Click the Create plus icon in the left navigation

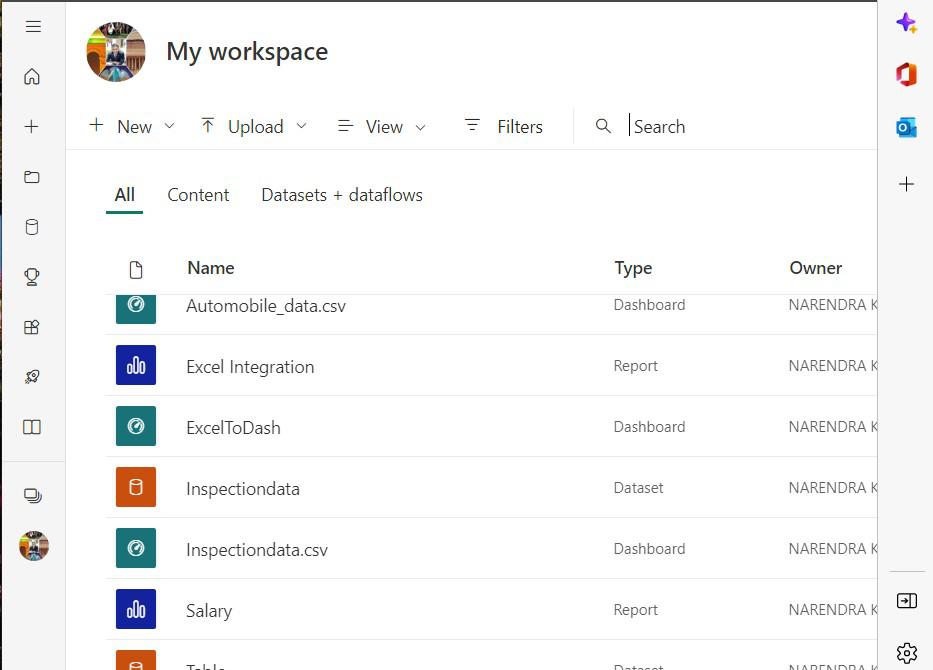pos(32,127)
